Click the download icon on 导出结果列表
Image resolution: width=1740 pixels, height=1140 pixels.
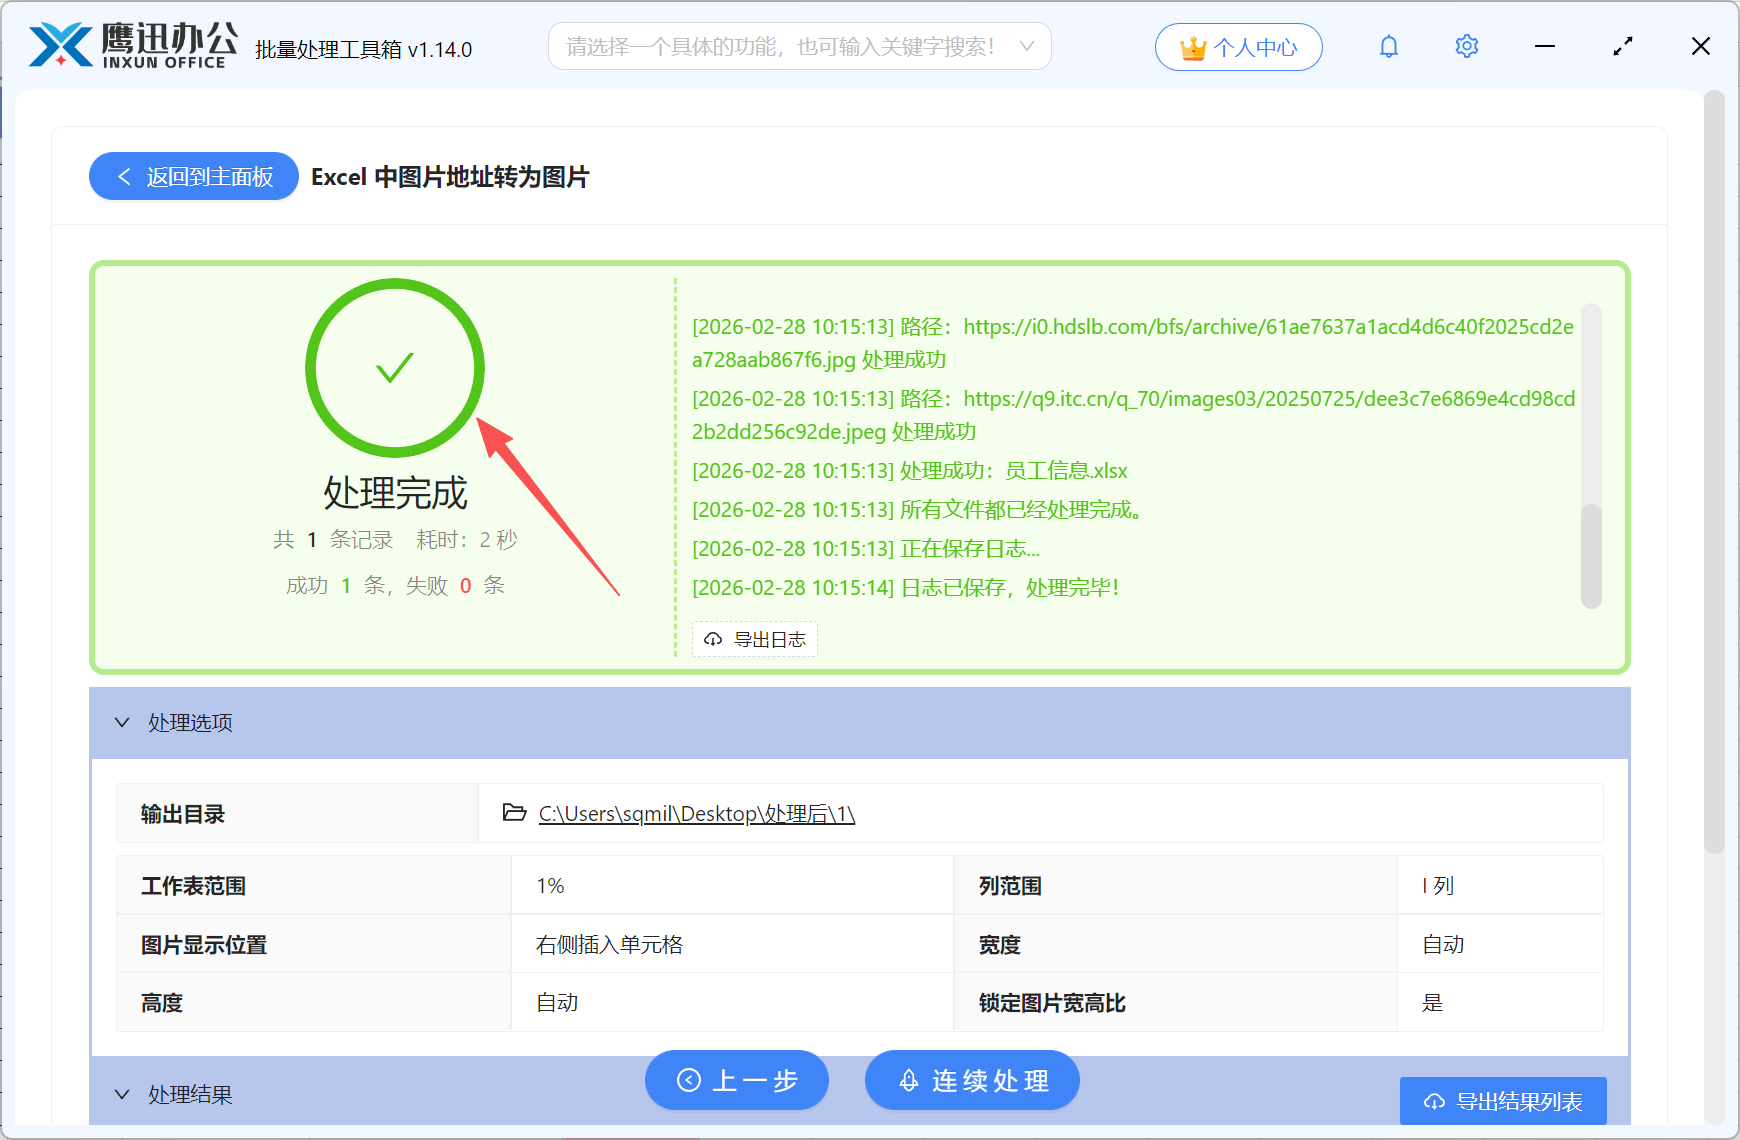1432,1101
